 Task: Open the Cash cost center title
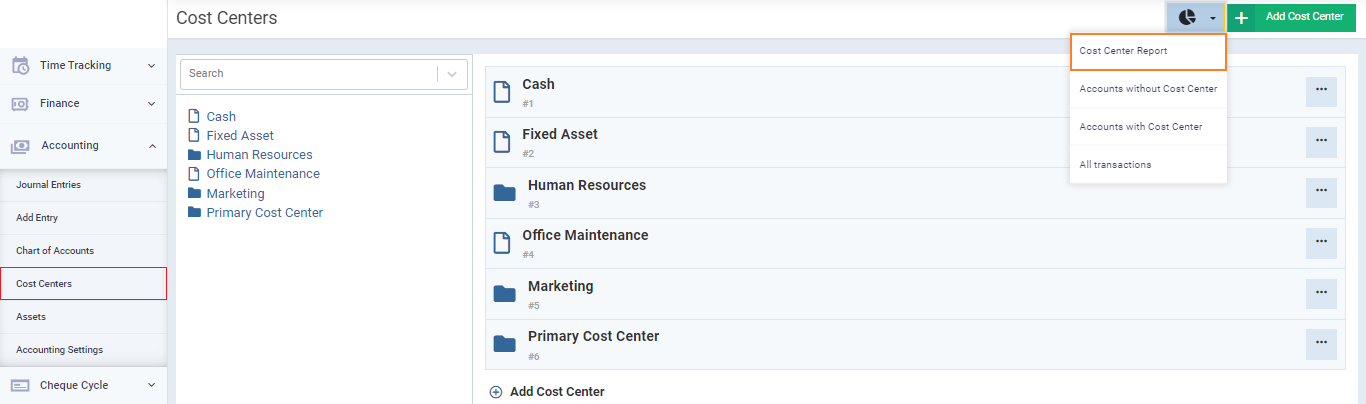click(x=538, y=85)
